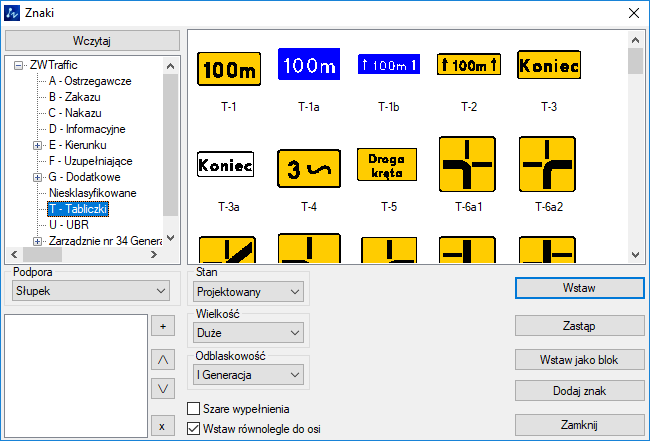Screen dimensions: 650x441
Task: Uncheck Wstaw równolegle do osi
Action: 195,429
